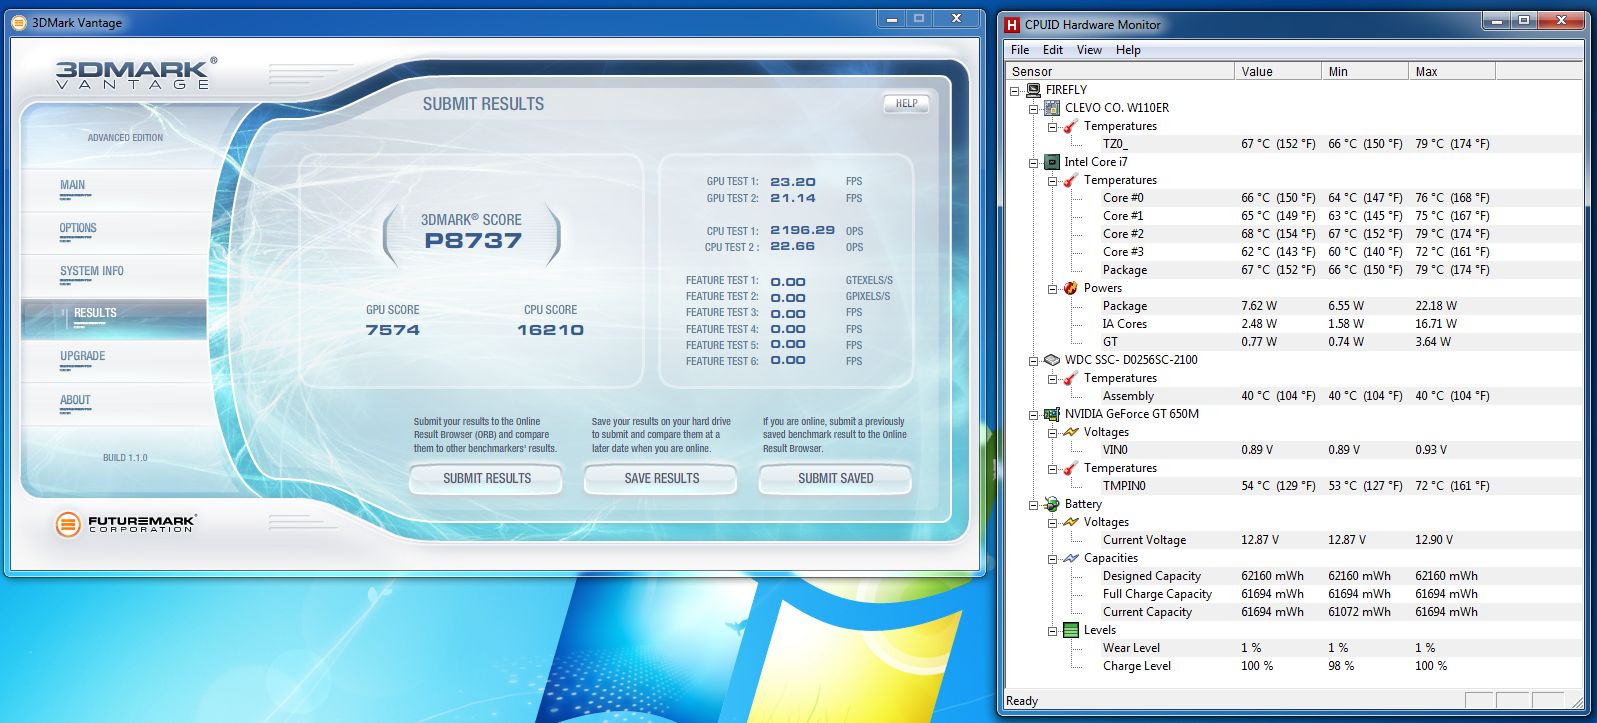Click the orange Futuremark Corporation logo
1597x723 pixels.
(x=68, y=523)
